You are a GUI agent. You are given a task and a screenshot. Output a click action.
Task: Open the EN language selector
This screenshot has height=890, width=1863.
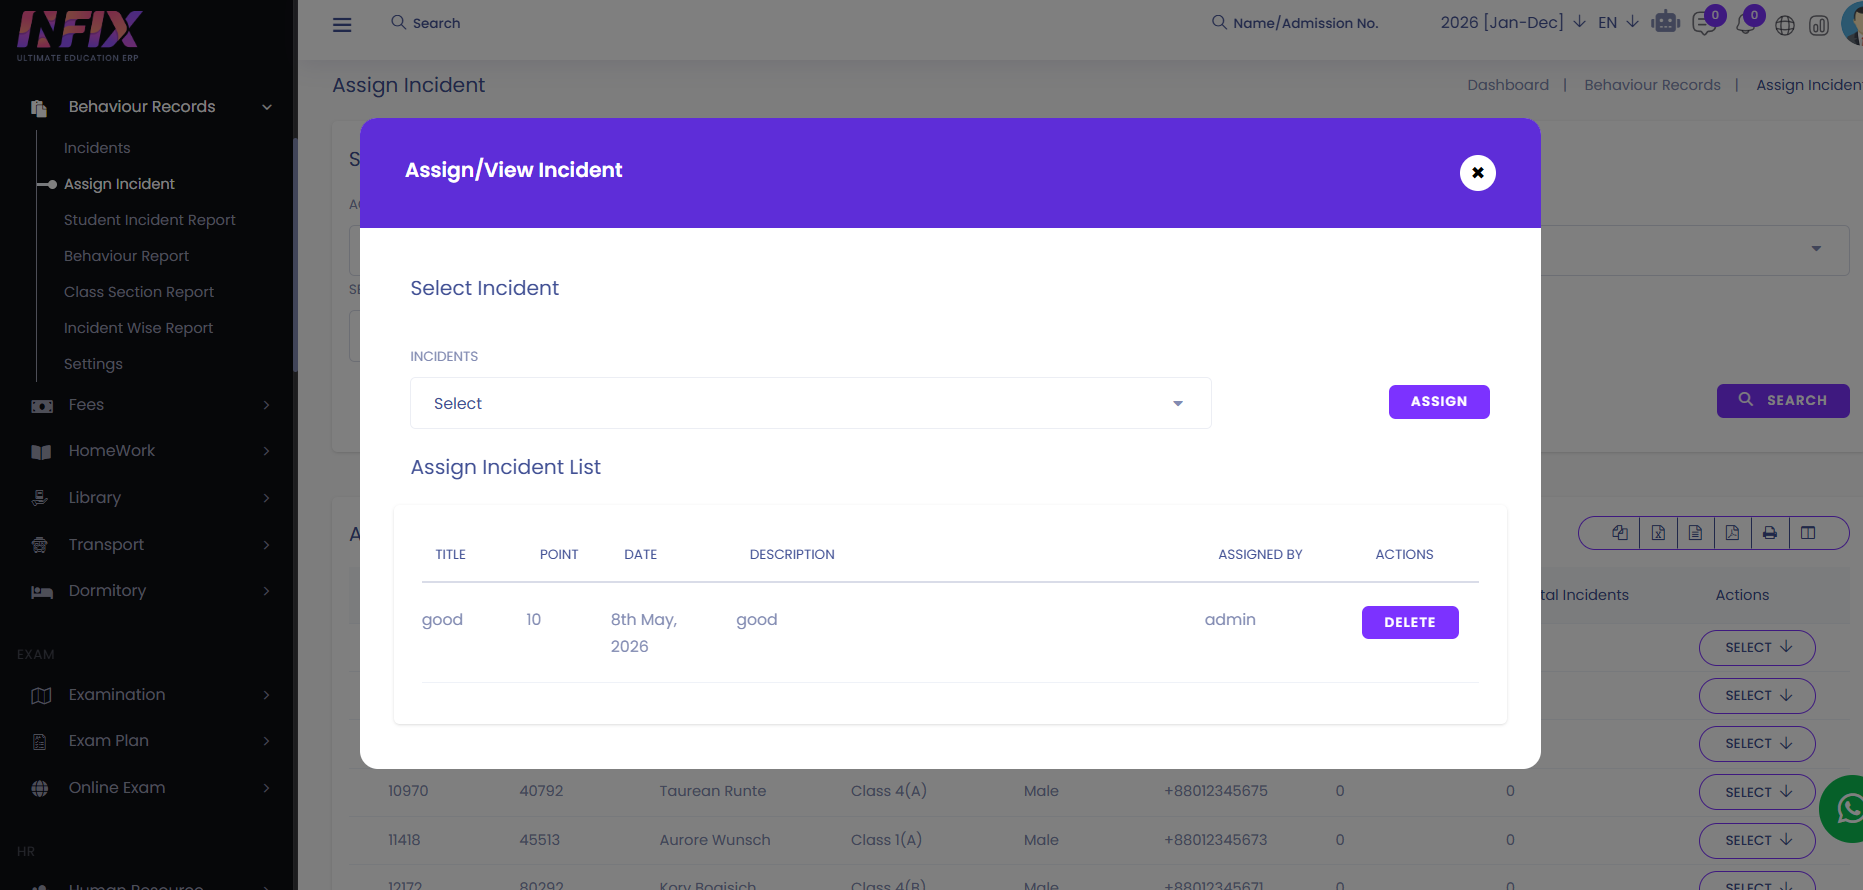(x=1618, y=22)
